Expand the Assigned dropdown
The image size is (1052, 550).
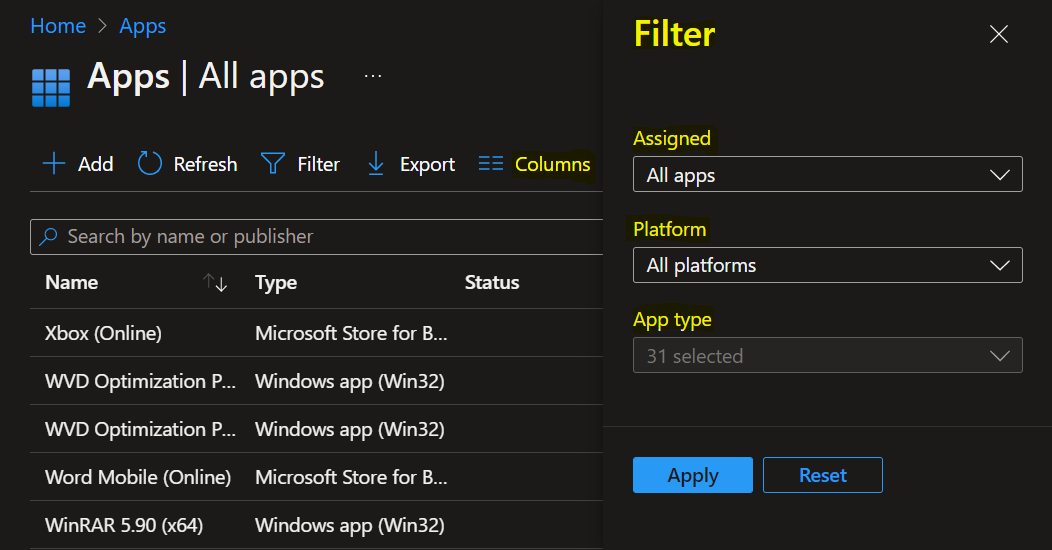[827, 175]
